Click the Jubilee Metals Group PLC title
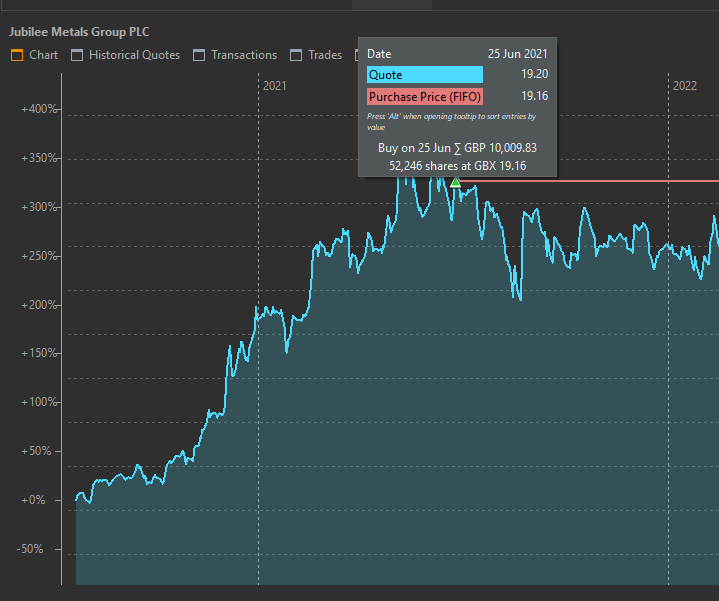 79,32
